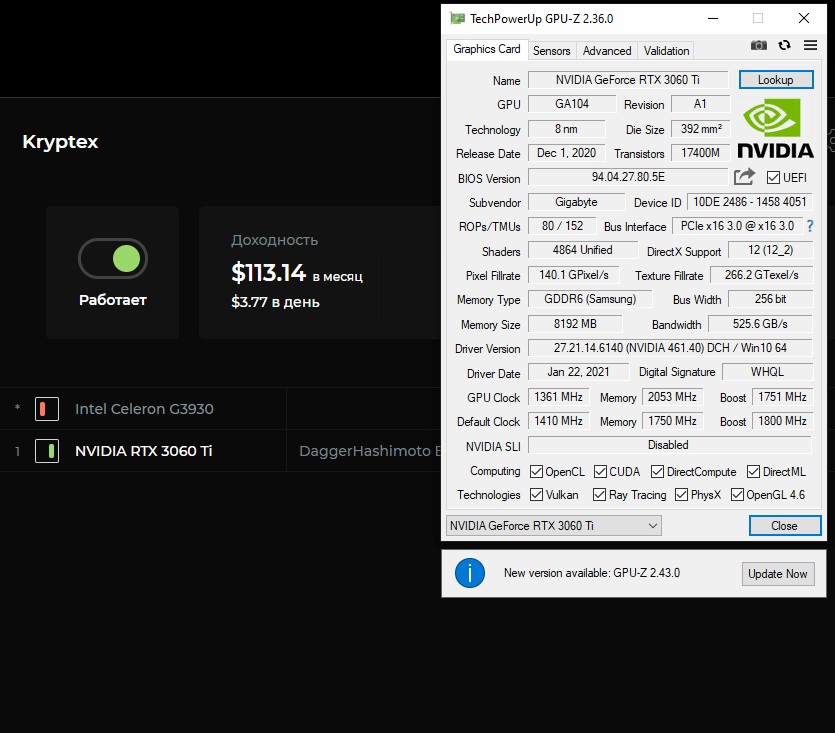
Task: Click the Update Now button
Action: coord(777,574)
